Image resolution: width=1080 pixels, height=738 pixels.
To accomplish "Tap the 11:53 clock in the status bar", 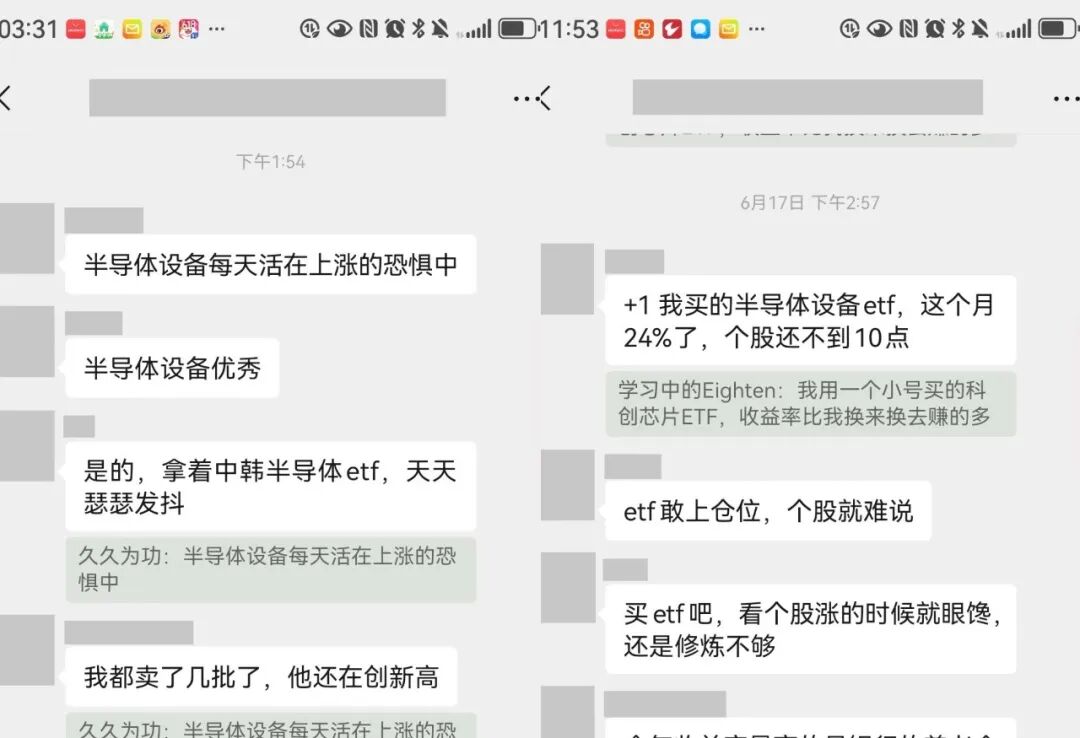I will pyautogui.click(x=569, y=29).
